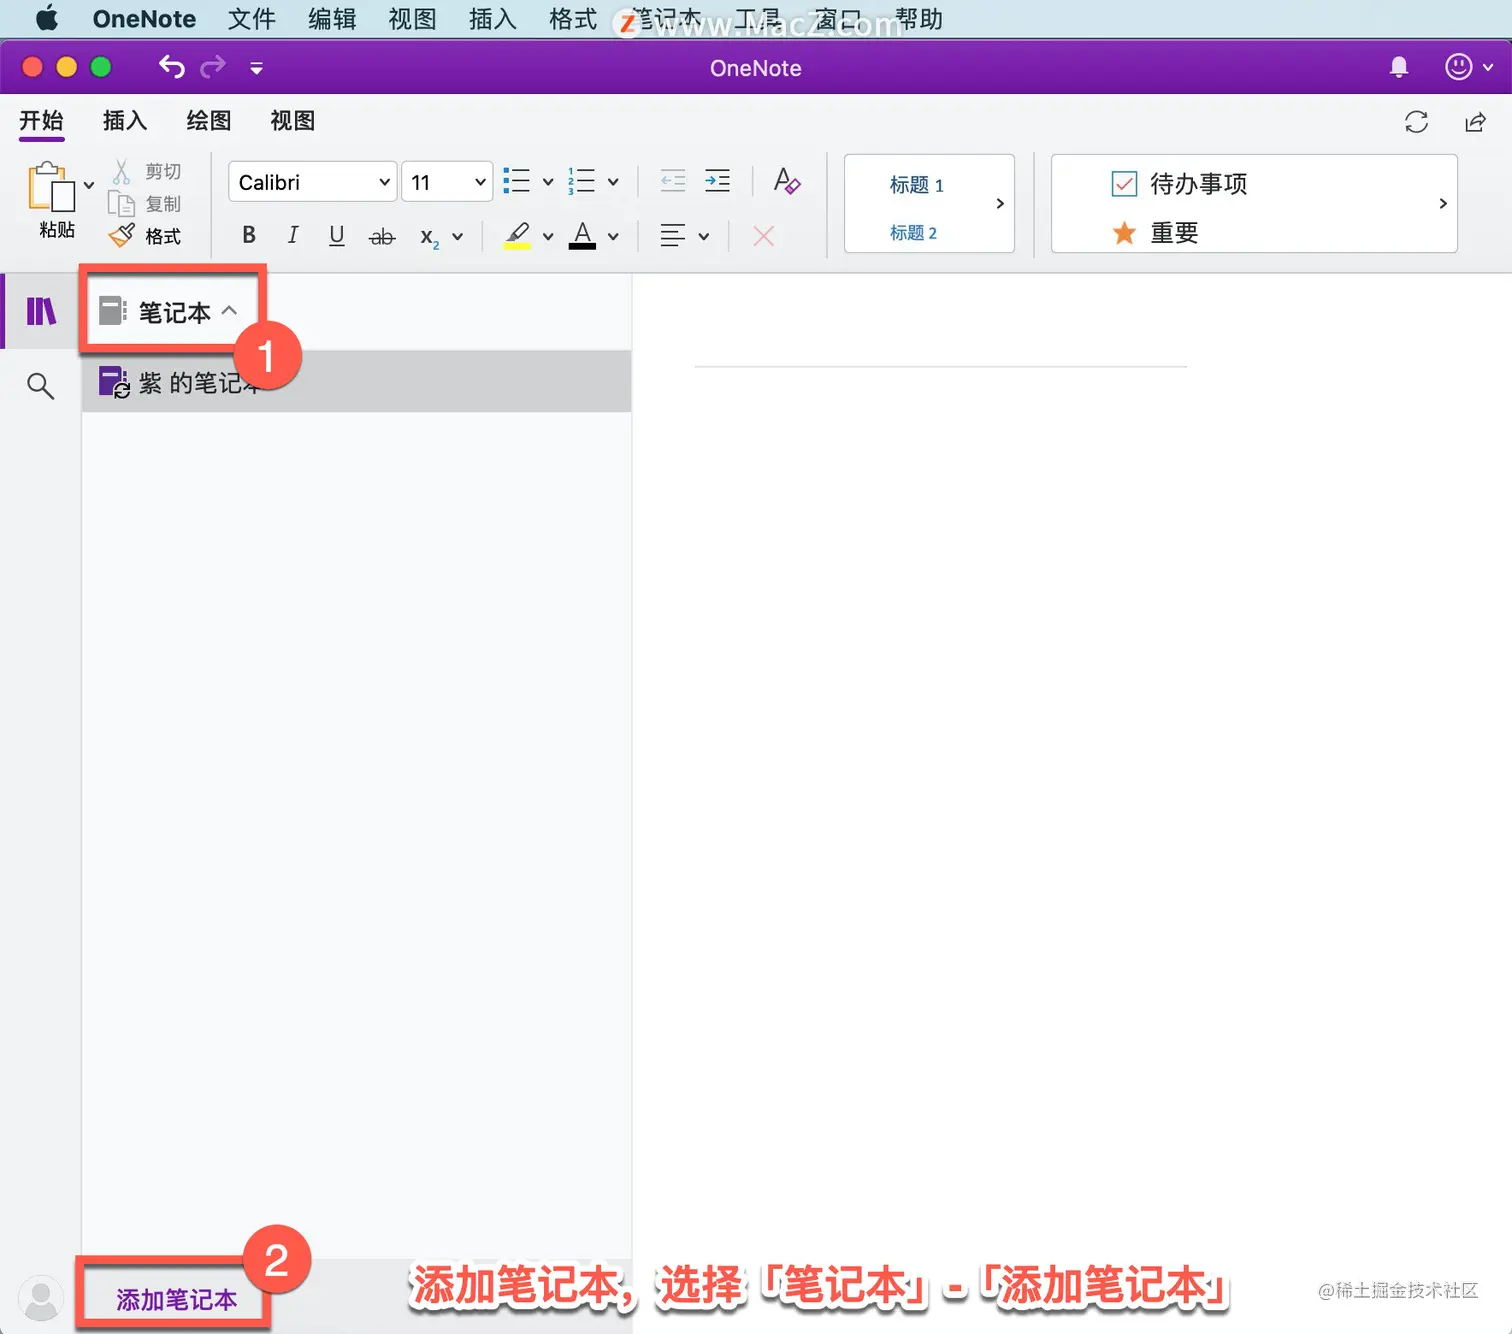Click the delete X icon in ribbon
The width and height of the screenshot is (1512, 1334).
763,236
